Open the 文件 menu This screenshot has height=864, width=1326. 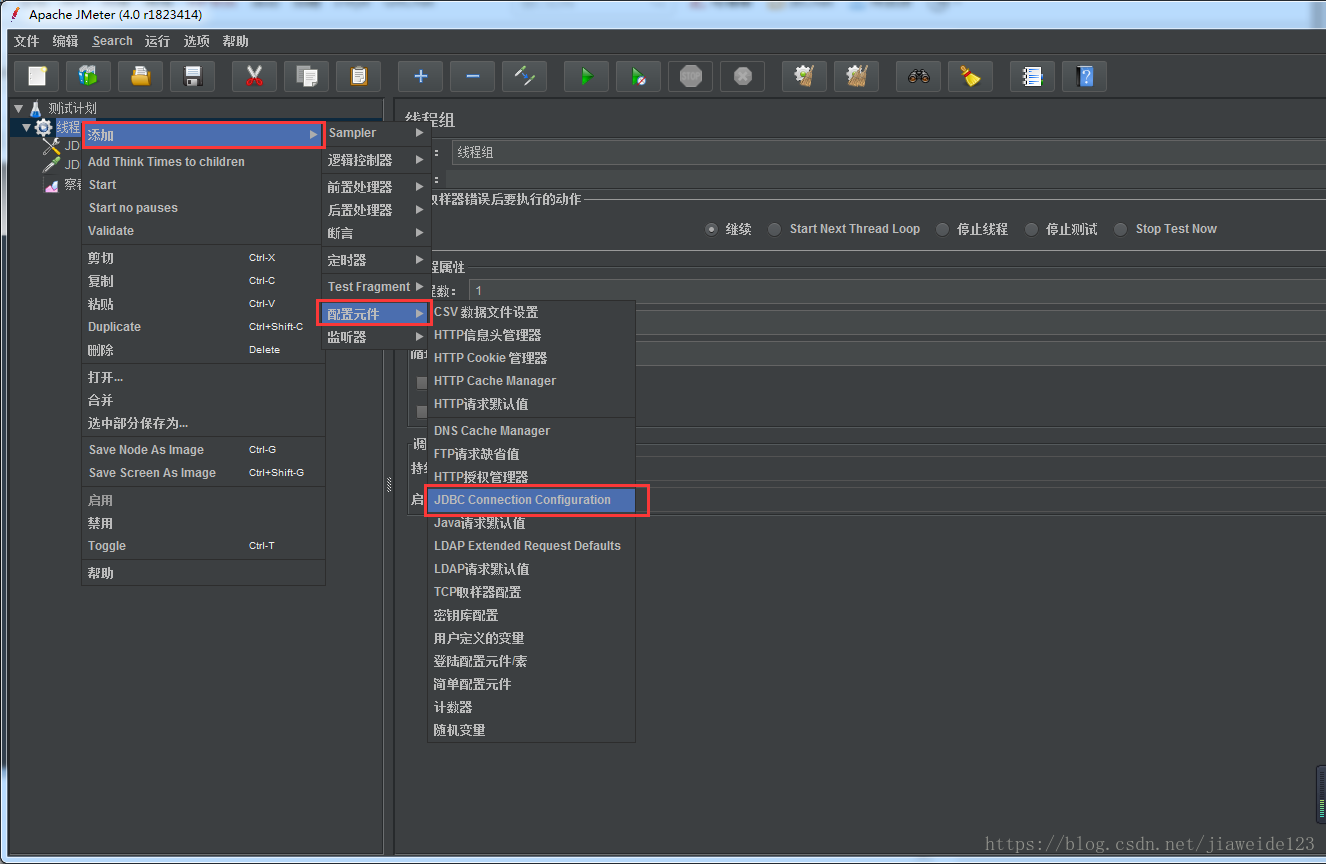click(x=26, y=41)
